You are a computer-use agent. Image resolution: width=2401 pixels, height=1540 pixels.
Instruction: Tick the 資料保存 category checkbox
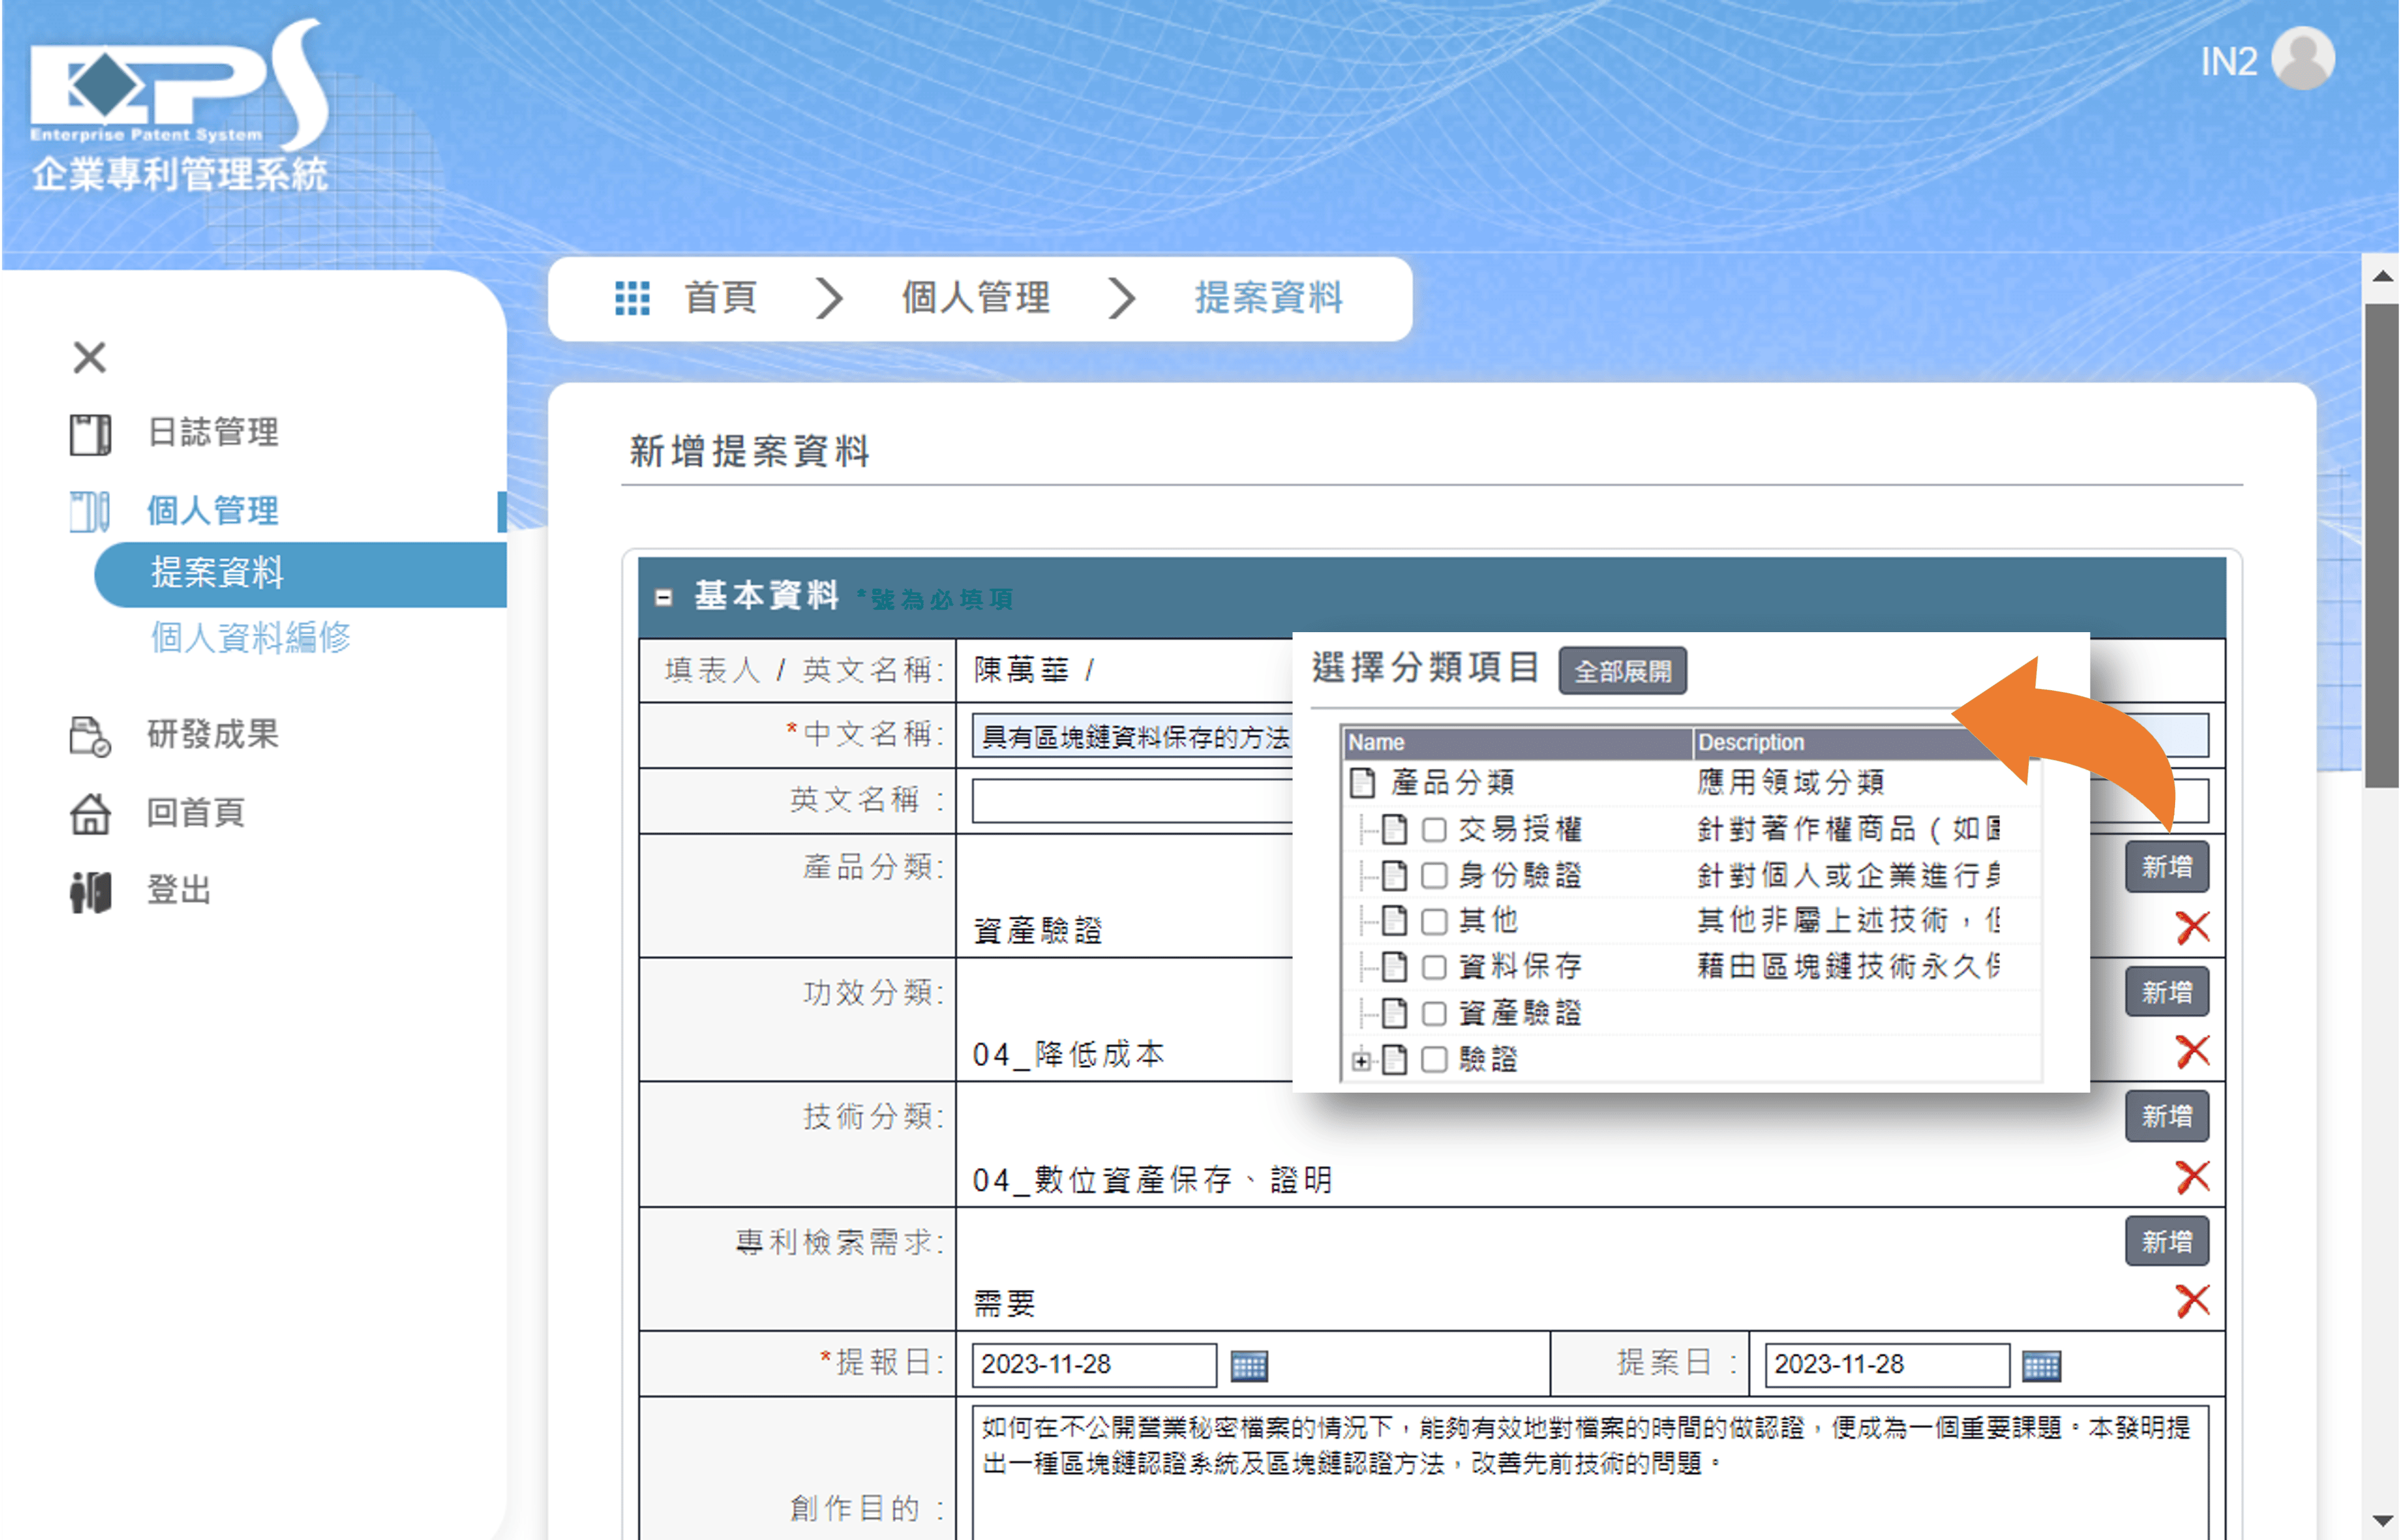(x=1434, y=967)
